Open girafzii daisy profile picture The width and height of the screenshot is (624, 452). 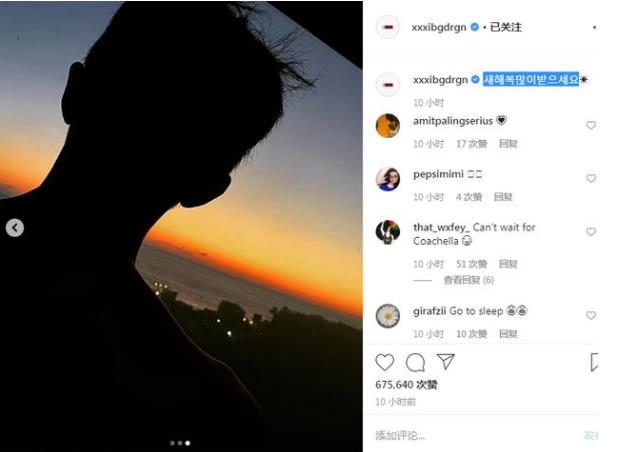tap(388, 316)
